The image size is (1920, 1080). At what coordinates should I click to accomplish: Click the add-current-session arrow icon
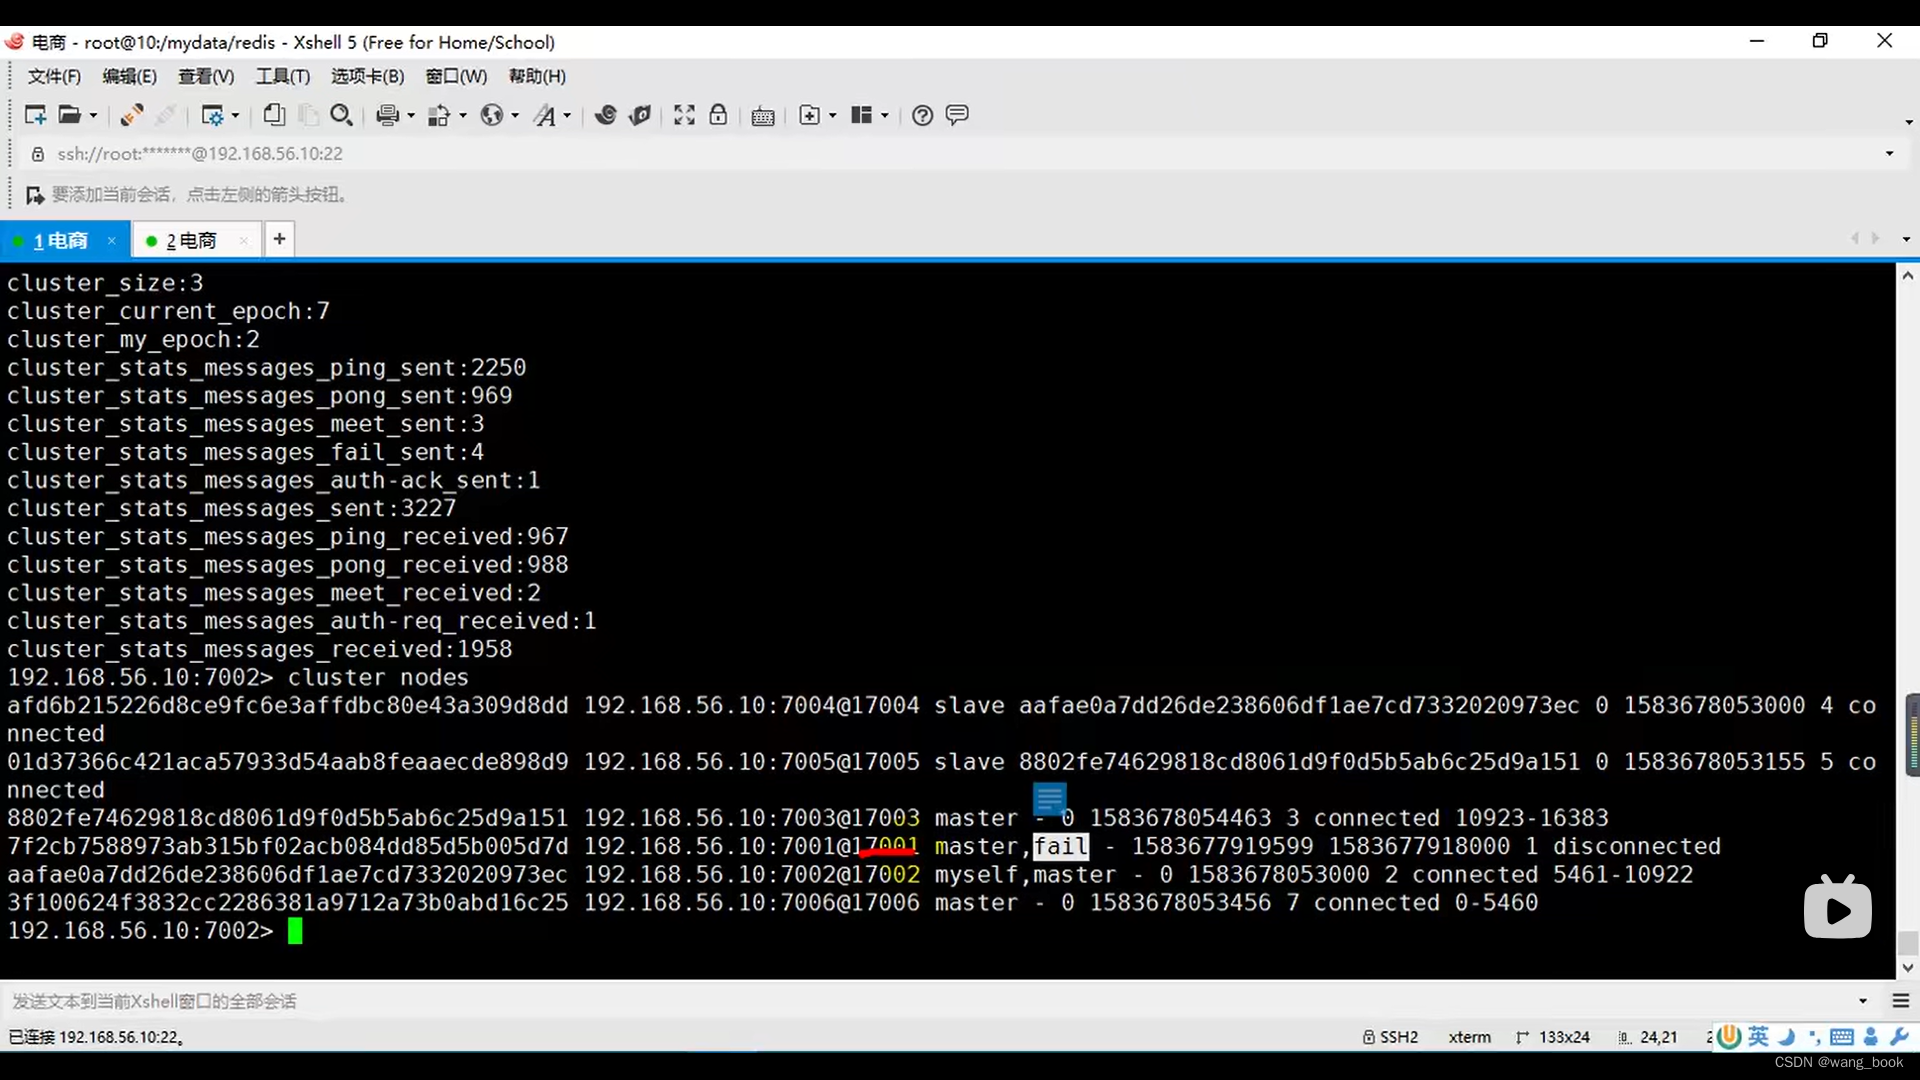click(x=35, y=194)
